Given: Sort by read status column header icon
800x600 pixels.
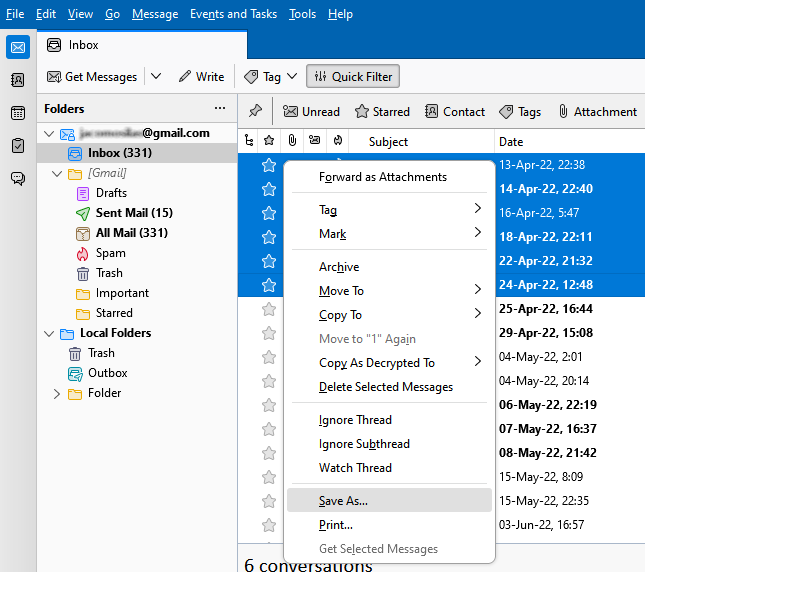Looking at the screenshot, I should [x=315, y=141].
